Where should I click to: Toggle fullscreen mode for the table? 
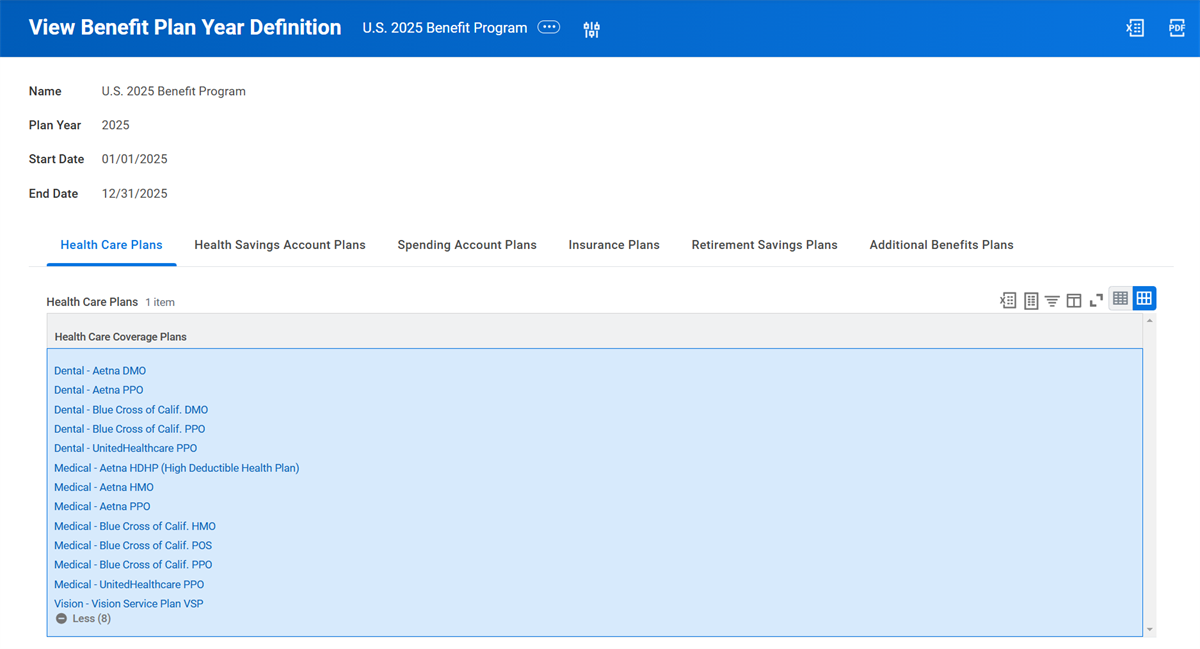1096,300
